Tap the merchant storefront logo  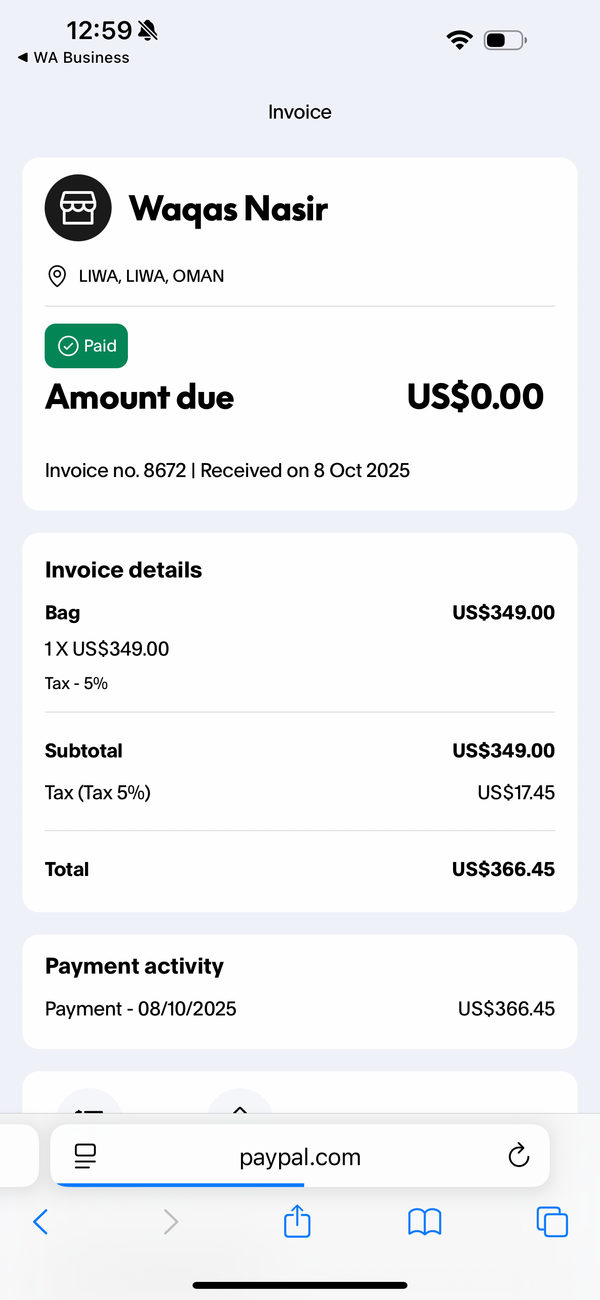coord(78,208)
